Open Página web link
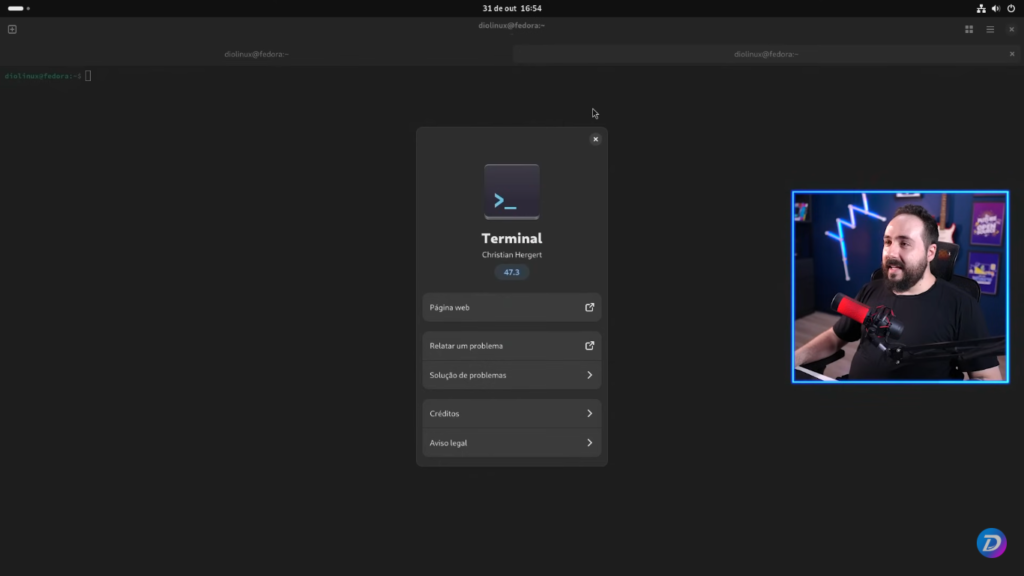This screenshot has width=1024, height=576. 512,308
